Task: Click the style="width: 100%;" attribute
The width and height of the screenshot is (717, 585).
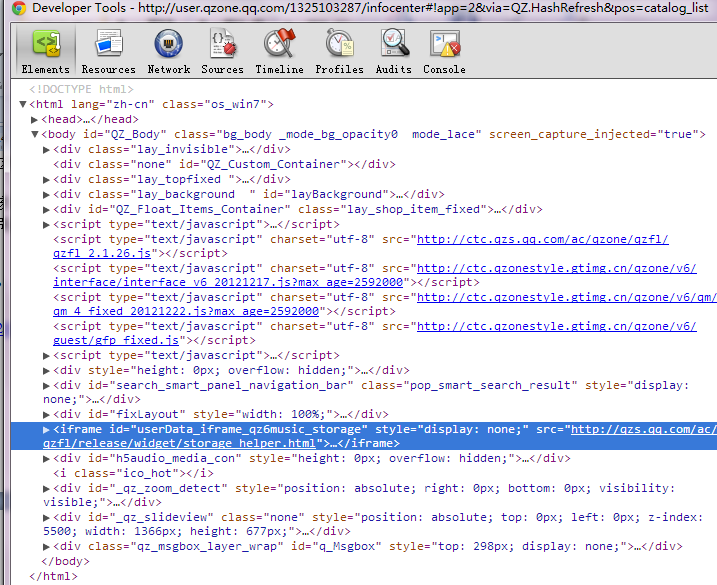Action: click(x=263, y=414)
